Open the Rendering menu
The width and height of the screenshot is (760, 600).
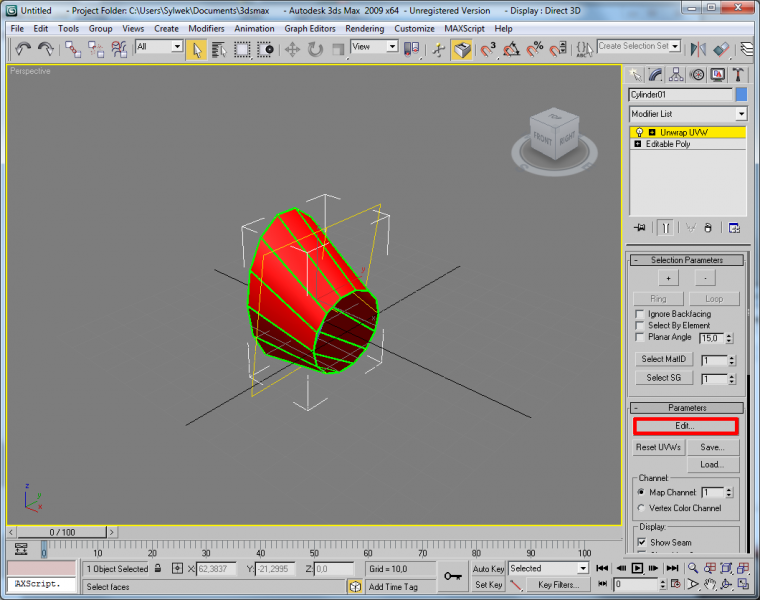tap(364, 29)
